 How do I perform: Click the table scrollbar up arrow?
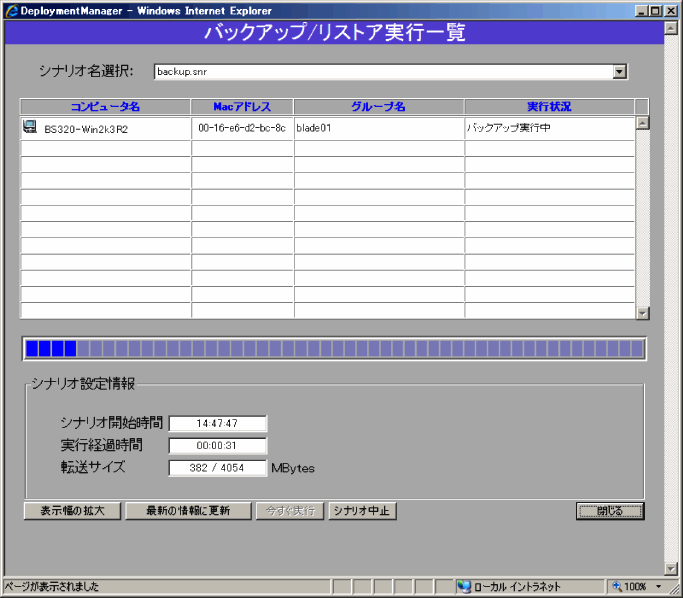pyautogui.click(x=642, y=123)
